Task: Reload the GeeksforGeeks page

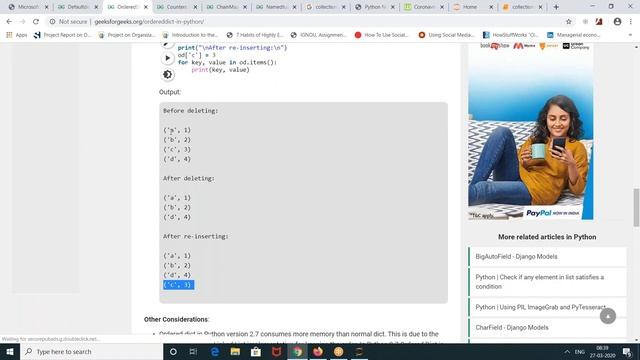Action: click(x=36, y=22)
